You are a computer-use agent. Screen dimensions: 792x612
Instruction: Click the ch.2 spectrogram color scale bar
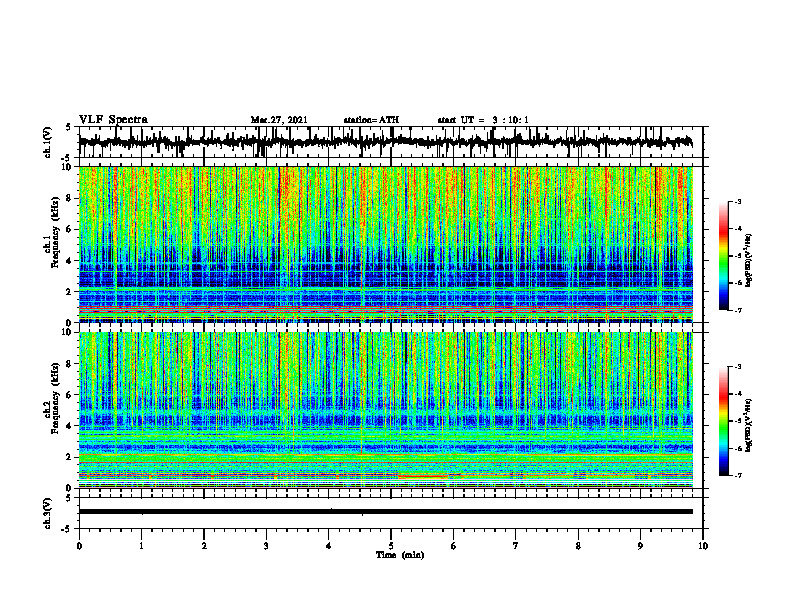coord(723,421)
